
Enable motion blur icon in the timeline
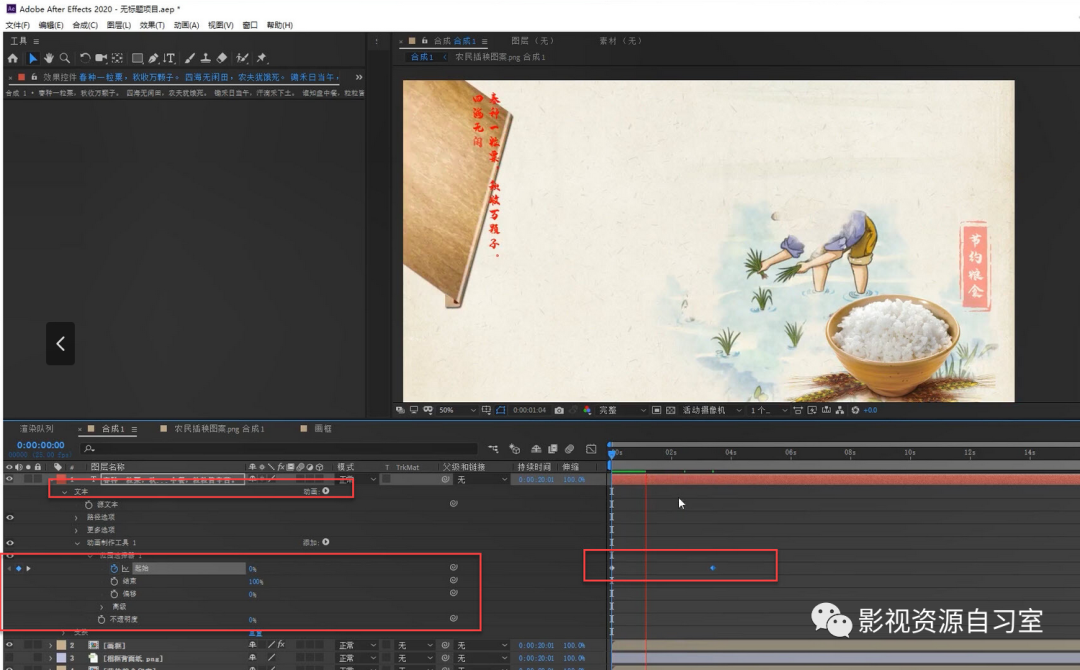coord(570,449)
